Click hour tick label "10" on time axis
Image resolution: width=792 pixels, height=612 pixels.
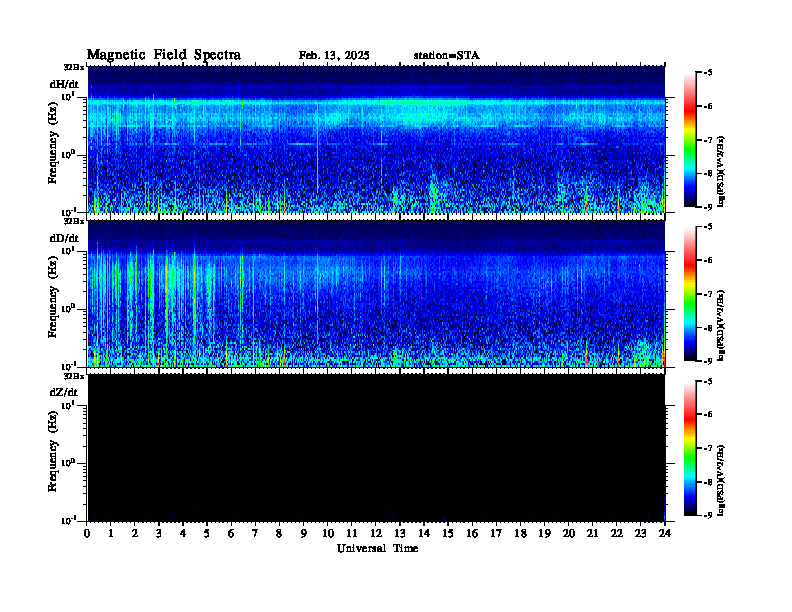328,534
